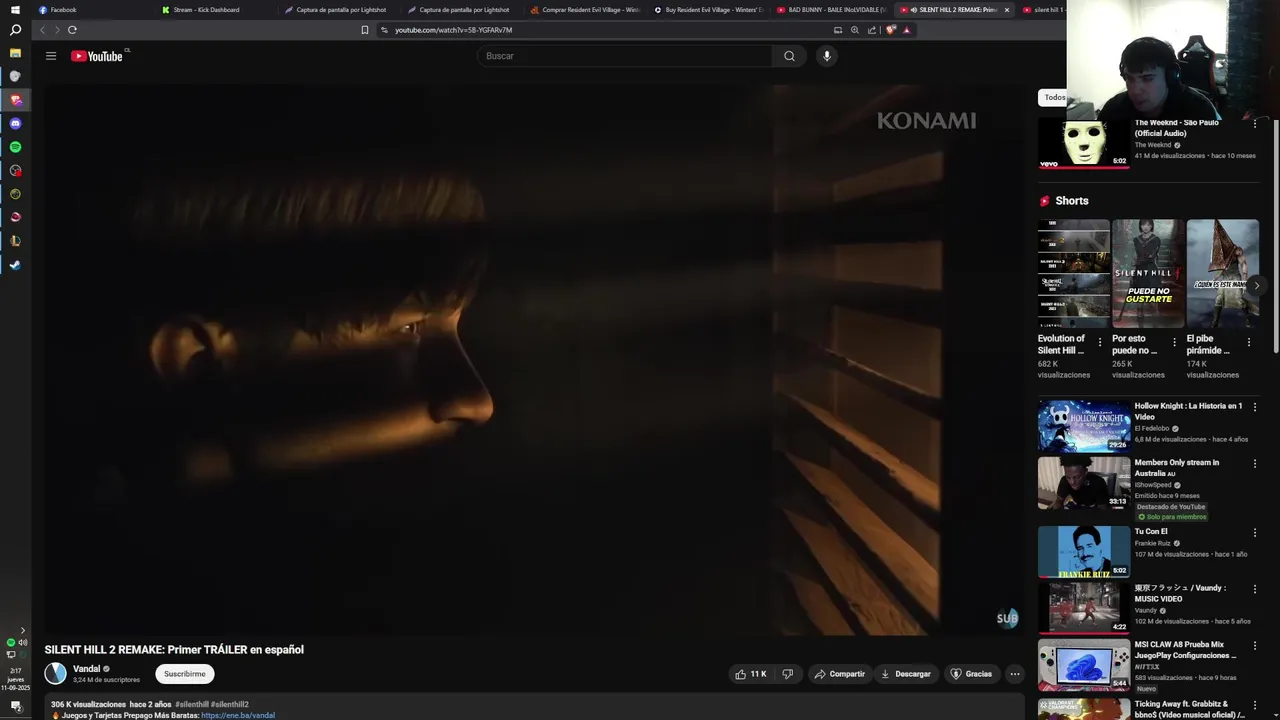Open the Brave Rewards triangle icon
Image resolution: width=1280 pixels, height=720 pixels.
pos(907,30)
